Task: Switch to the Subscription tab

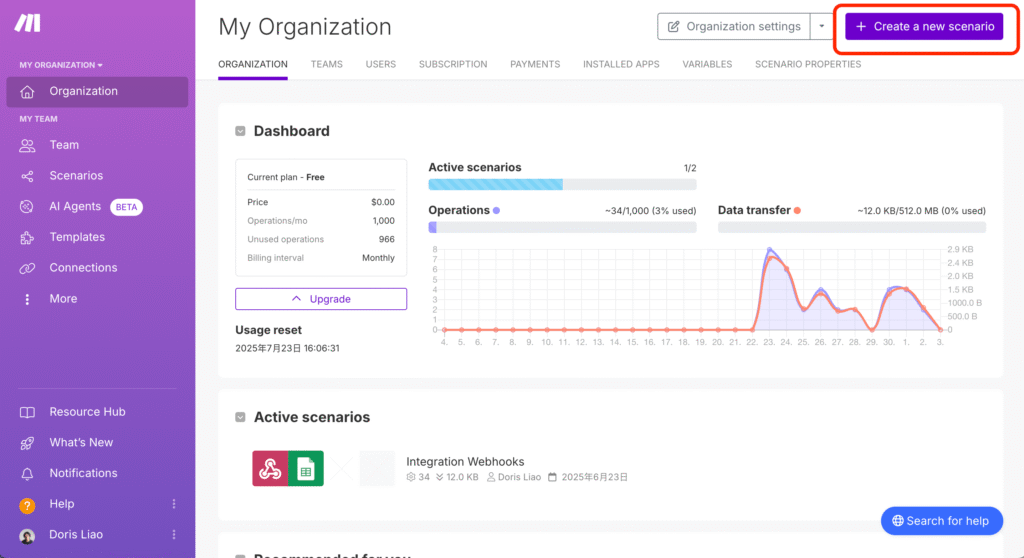Action: 453,64
